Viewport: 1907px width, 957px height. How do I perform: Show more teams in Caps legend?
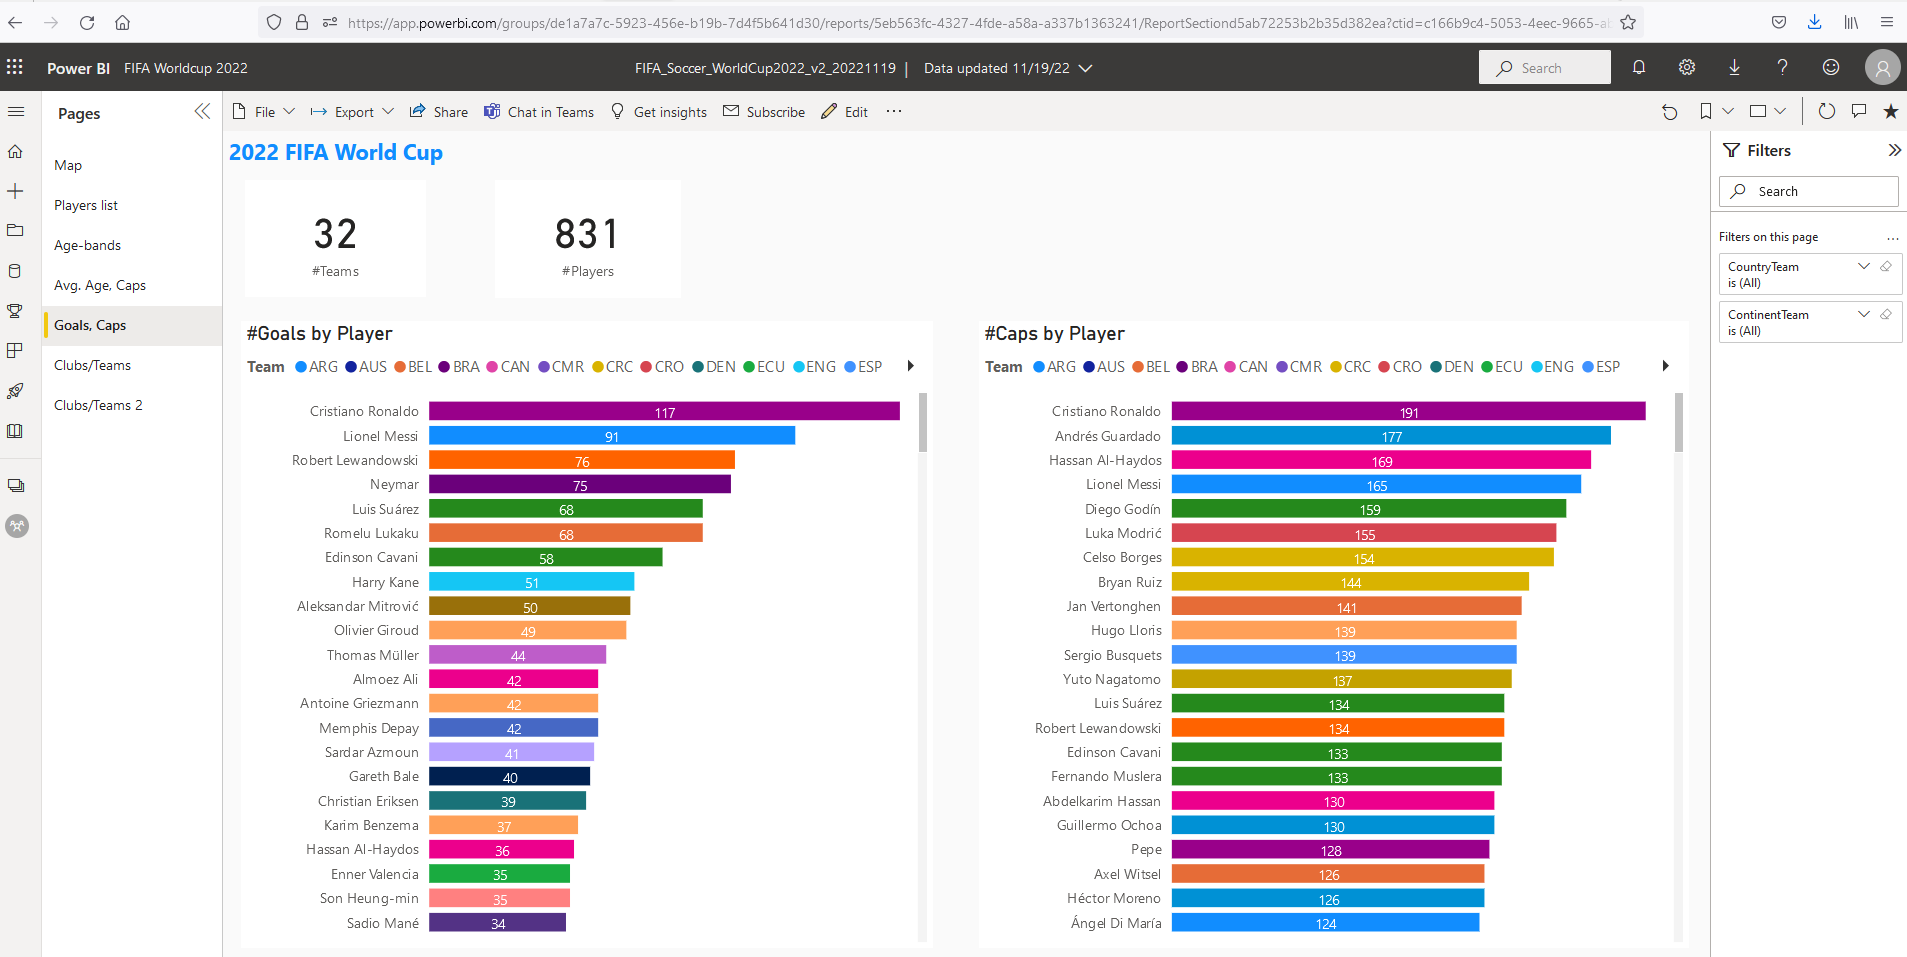1665,366
